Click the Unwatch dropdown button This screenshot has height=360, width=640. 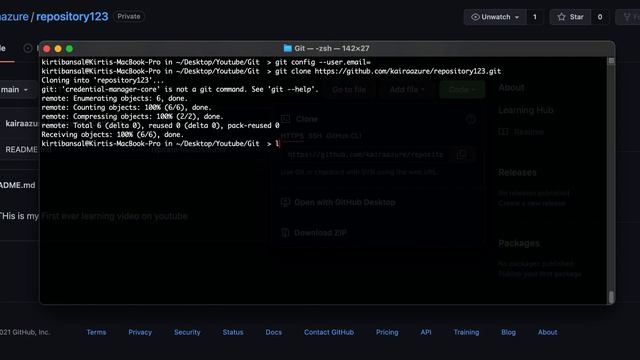495,17
